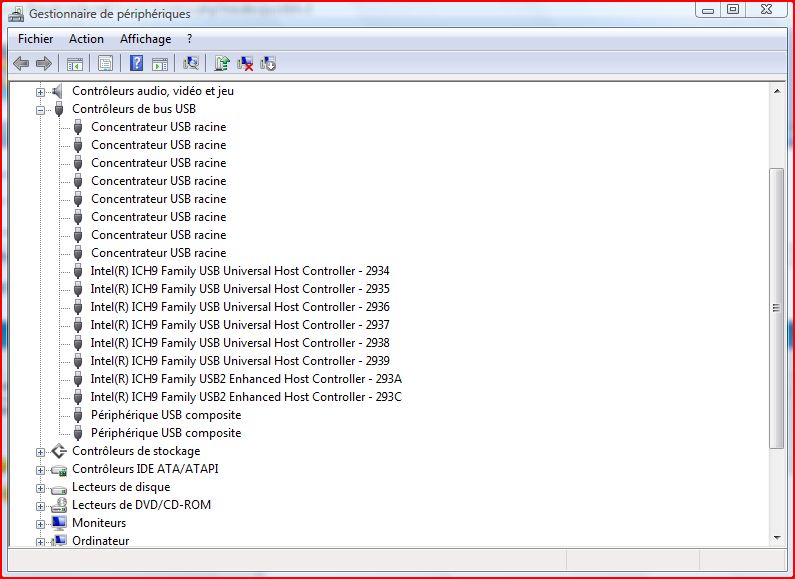Click the Ordinateur computer icon
The image size is (795, 579).
click(59, 540)
